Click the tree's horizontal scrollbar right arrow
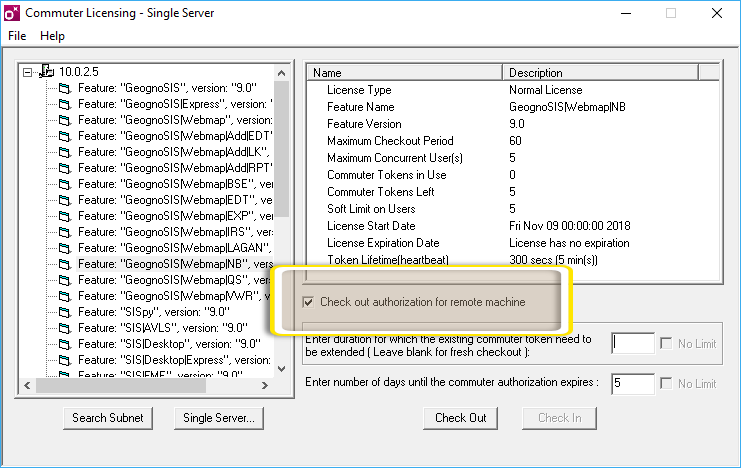This screenshot has width=741, height=468. [x=265, y=385]
